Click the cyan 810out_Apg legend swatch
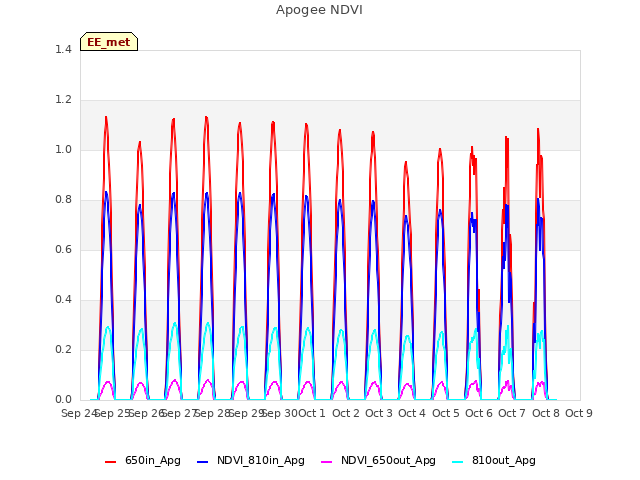Image resolution: width=640 pixels, height=480 pixels. pos(458,462)
